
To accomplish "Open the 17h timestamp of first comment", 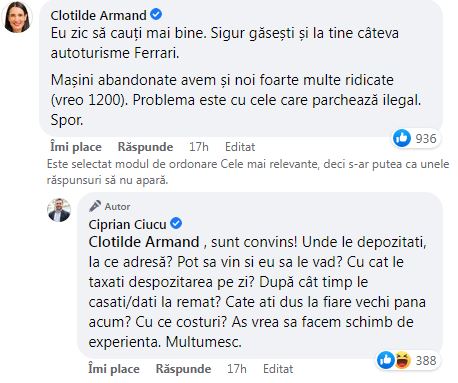I will click(x=199, y=147).
